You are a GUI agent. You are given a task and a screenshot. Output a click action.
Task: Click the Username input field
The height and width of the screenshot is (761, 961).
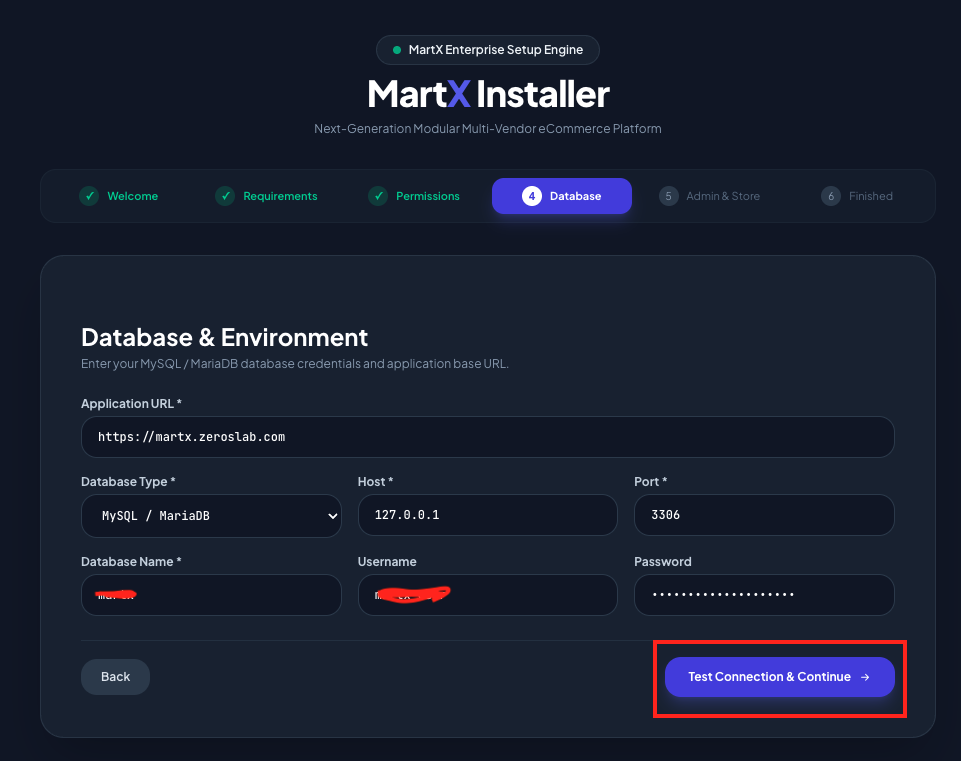click(488, 595)
